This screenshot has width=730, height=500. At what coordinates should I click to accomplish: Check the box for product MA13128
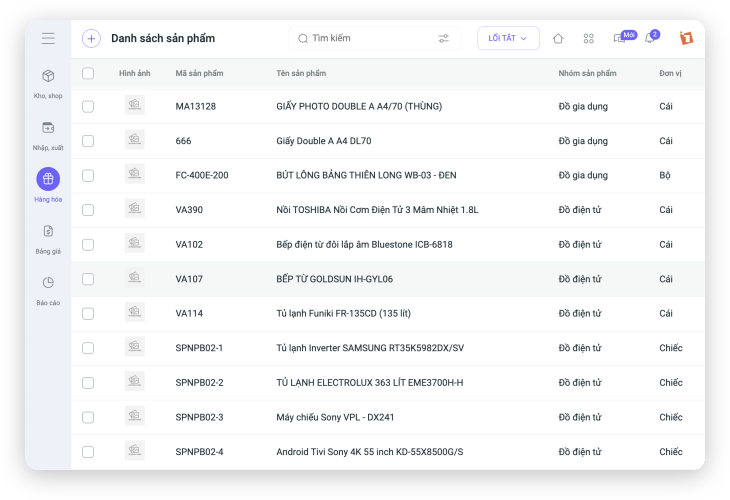(x=88, y=106)
